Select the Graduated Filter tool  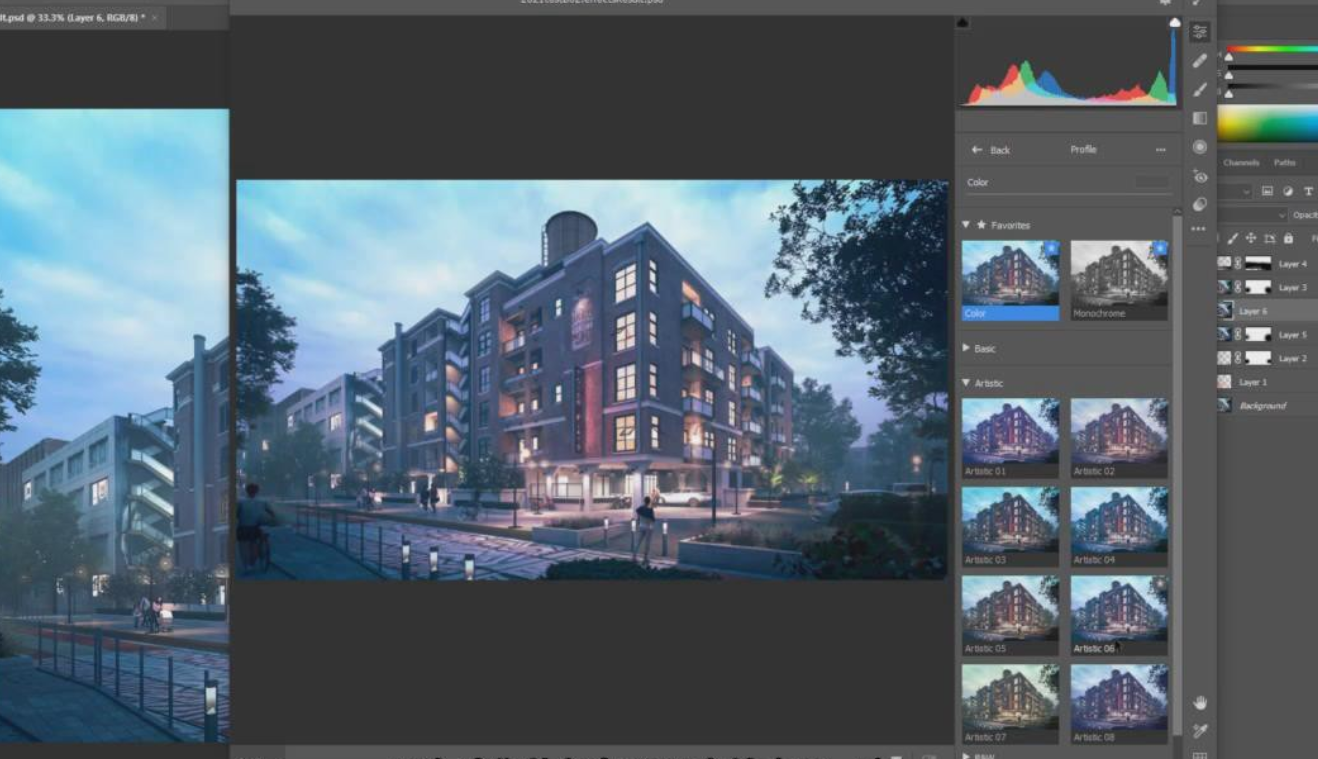pos(1200,118)
